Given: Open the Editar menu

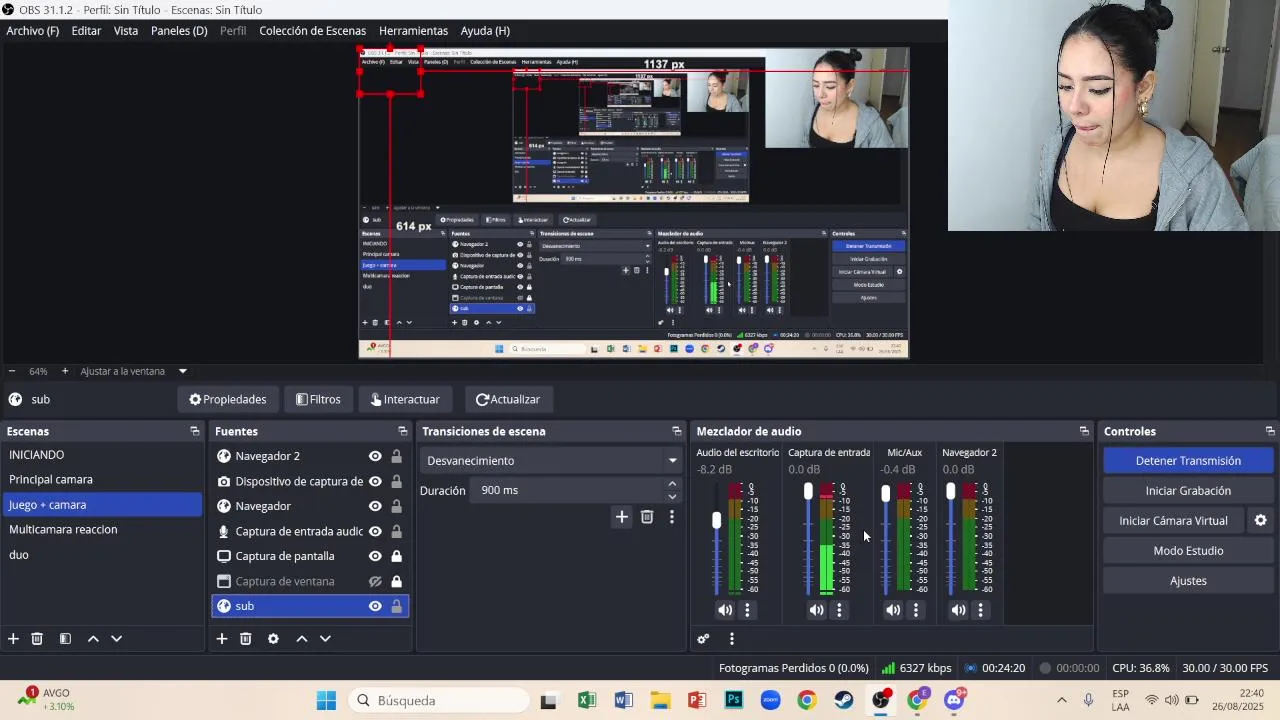Looking at the screenshot, I should click(86, 31).
